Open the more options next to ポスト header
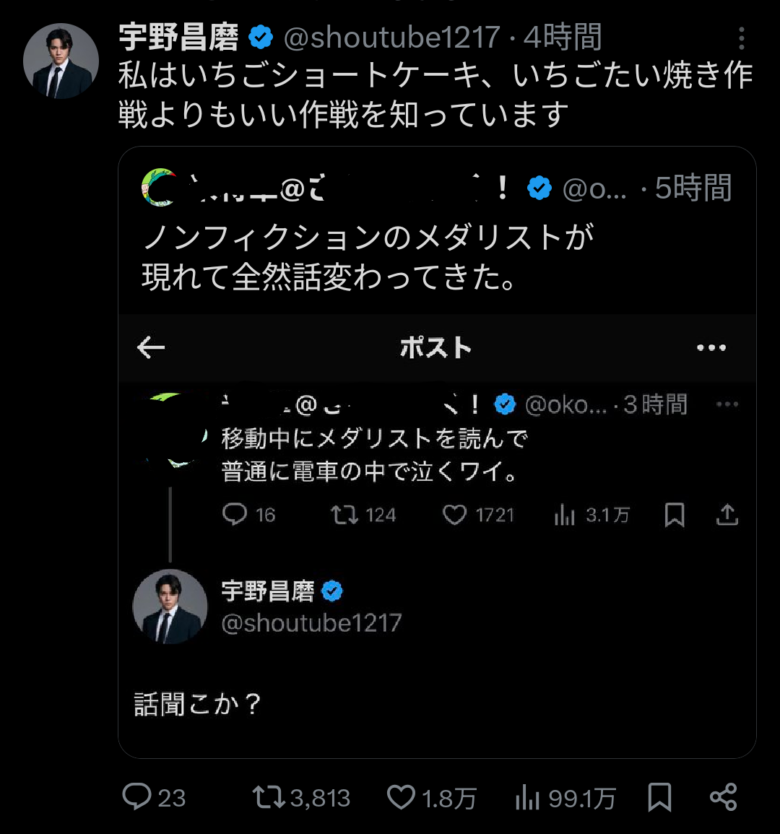This screenshot has width=780, height=834. point(711,347)
